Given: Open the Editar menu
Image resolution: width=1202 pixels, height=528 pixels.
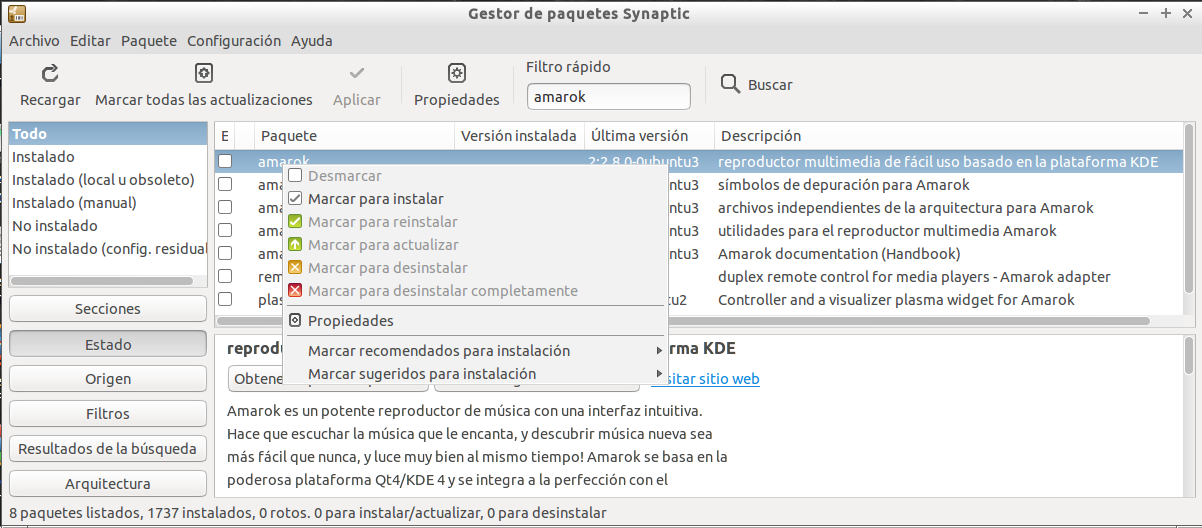Looking at the screenshot, I should (90, 41).
